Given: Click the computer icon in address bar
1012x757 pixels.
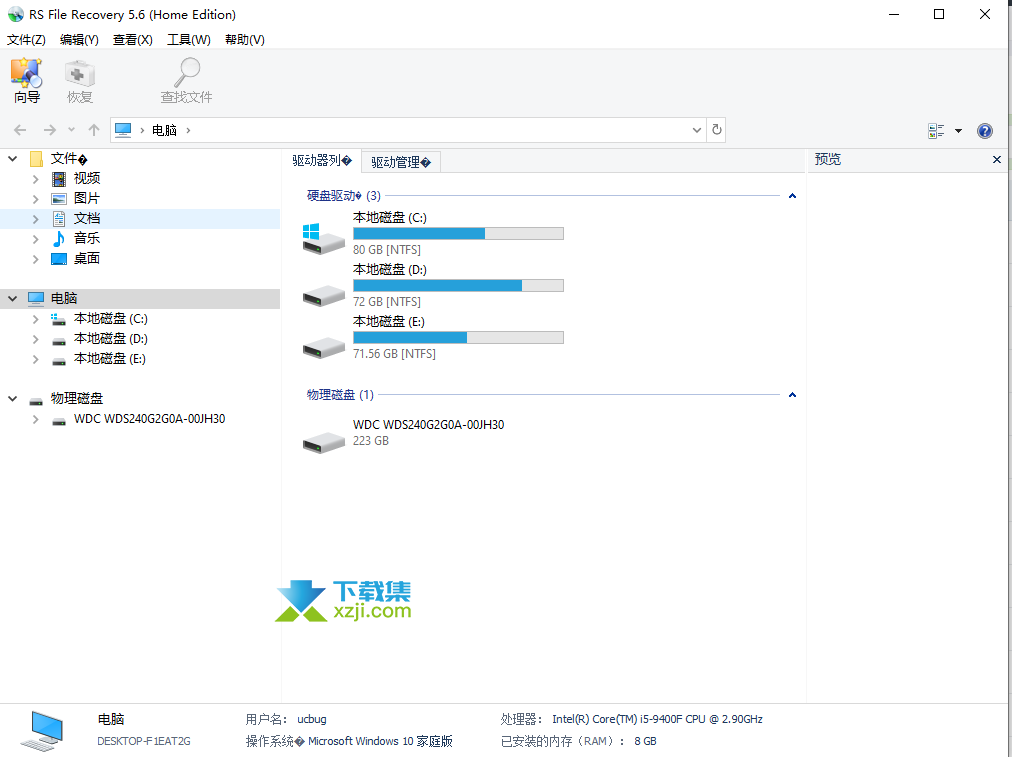Looking at the screenshot, I should [x=123, y=130].
